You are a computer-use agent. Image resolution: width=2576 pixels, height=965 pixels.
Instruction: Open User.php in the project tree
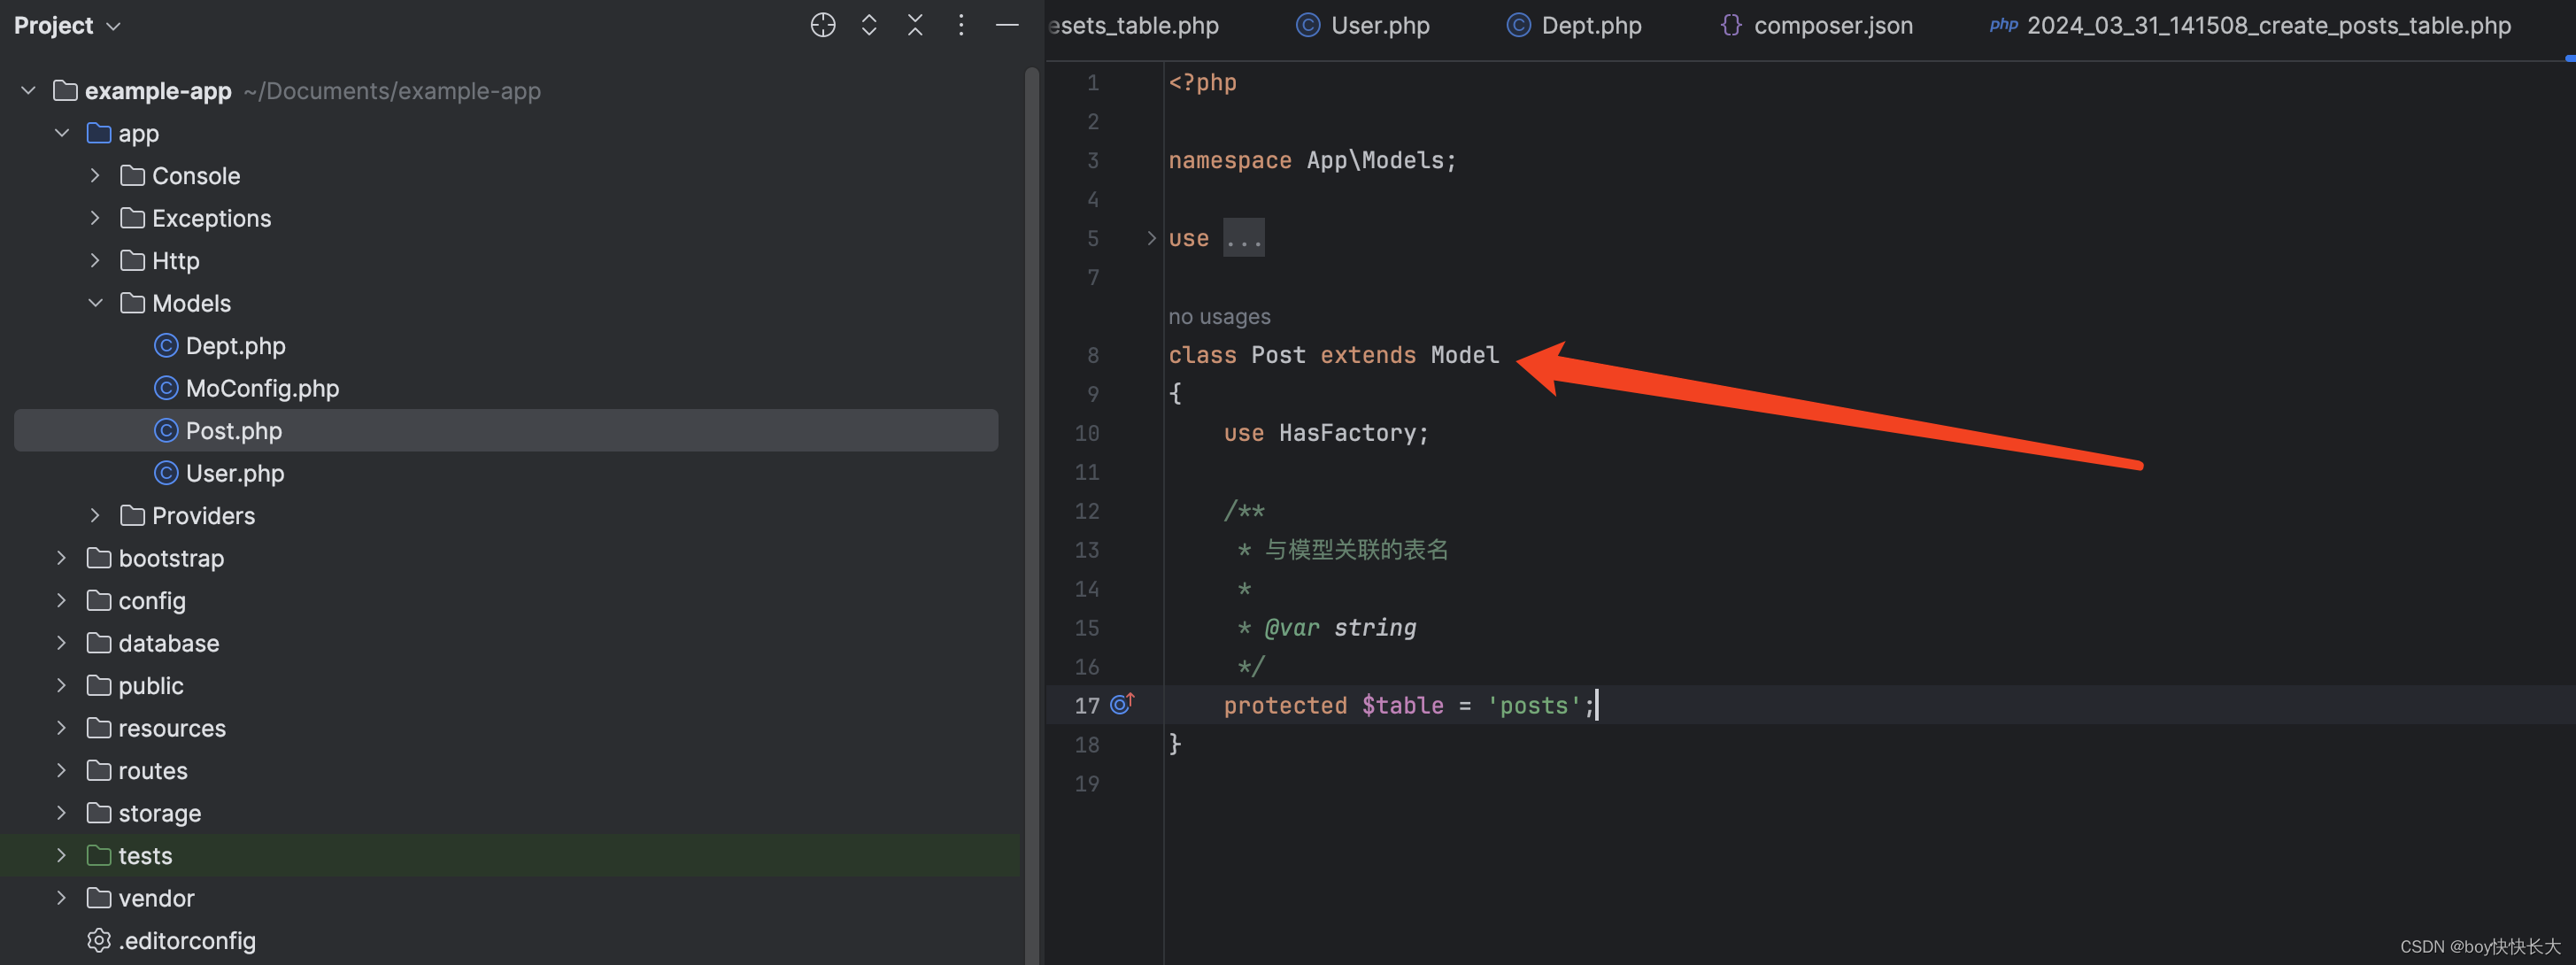(235, 473)
